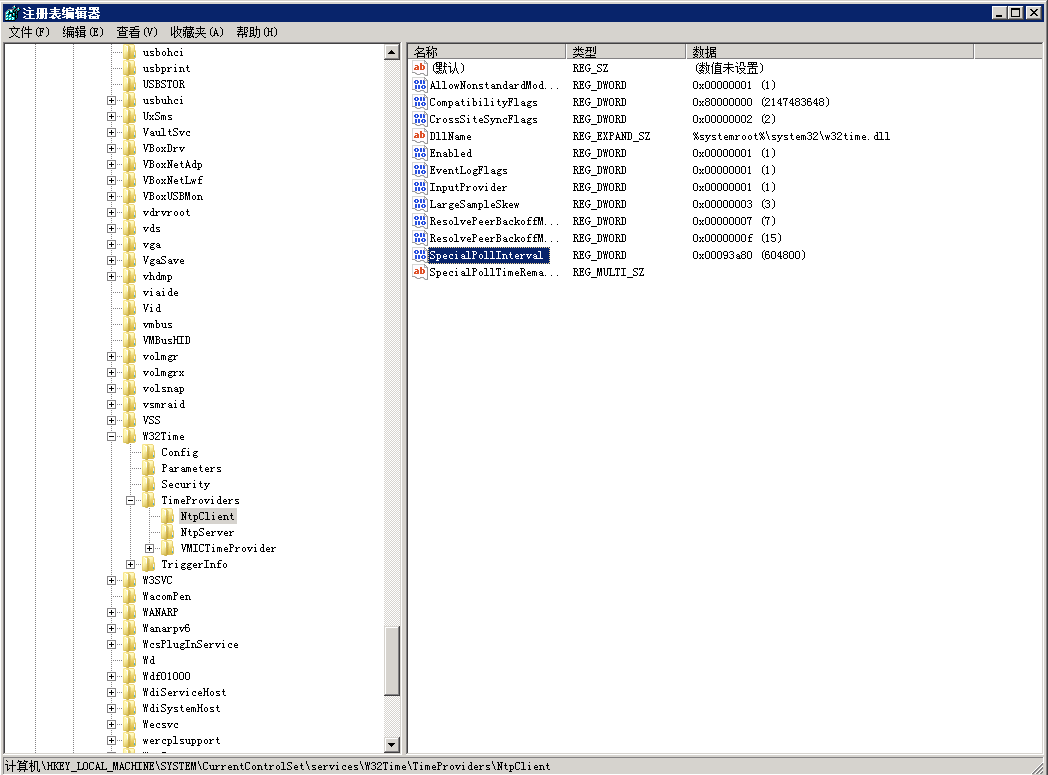This screenshot has width=1048, height=775.
Task: Click the DWORD icon beside EventLogFlags
Action: tap(420, 170)
